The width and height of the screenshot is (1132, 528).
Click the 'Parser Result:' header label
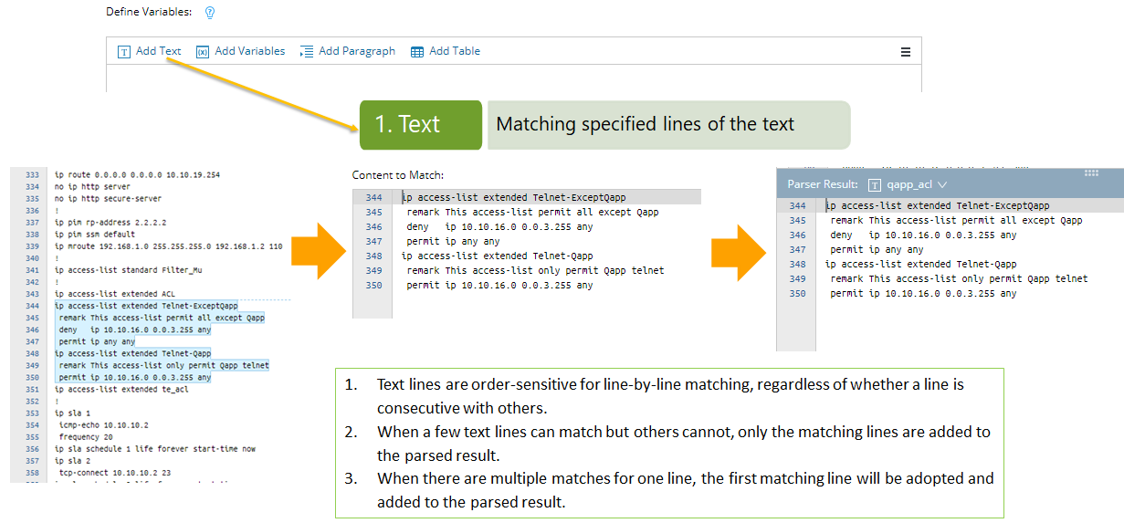point(822,185)
